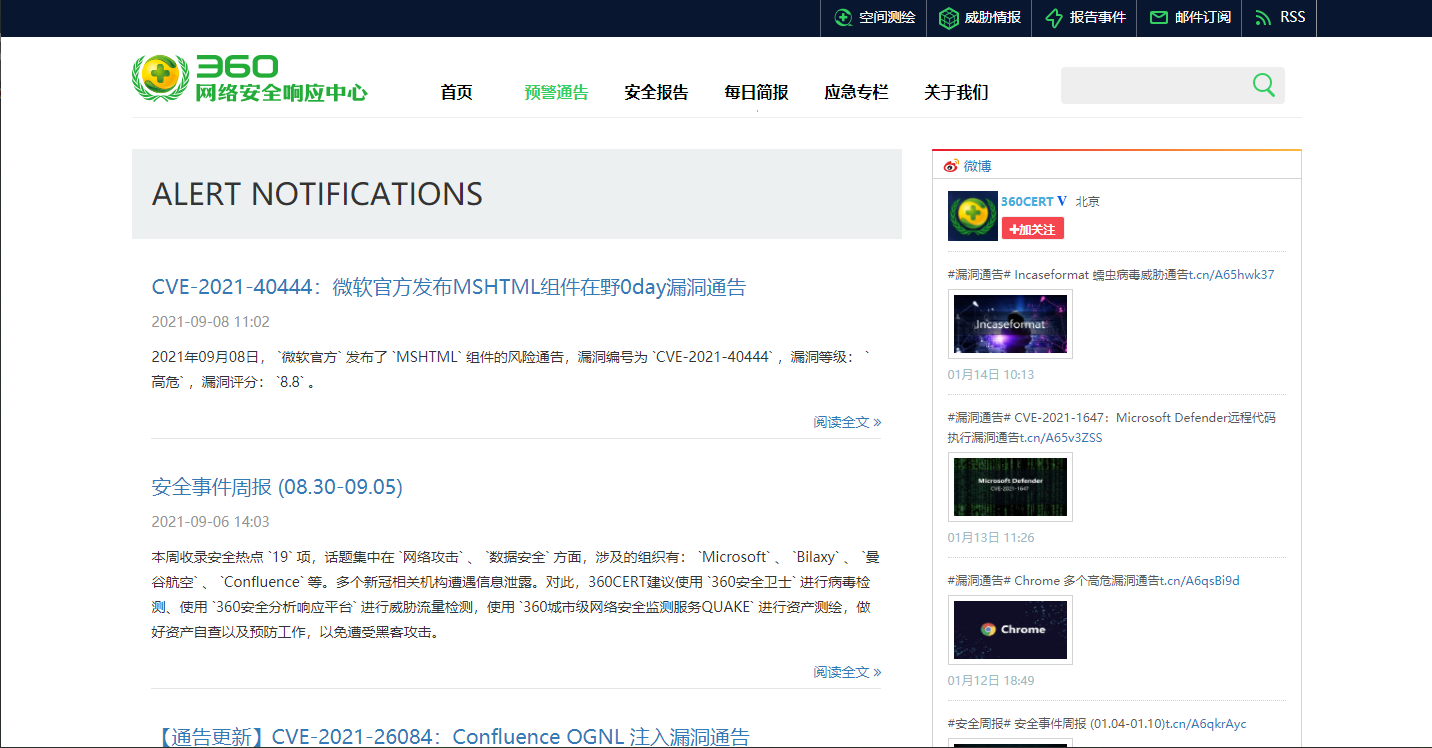Click the 360 CERT site logo

[250, 78]
